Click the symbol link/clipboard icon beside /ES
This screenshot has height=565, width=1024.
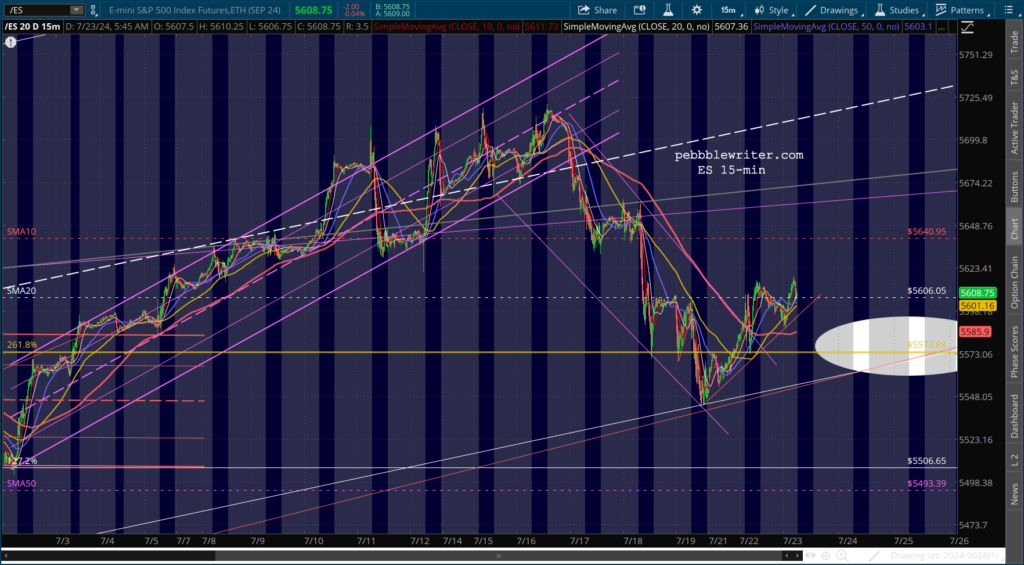[93, 10]
